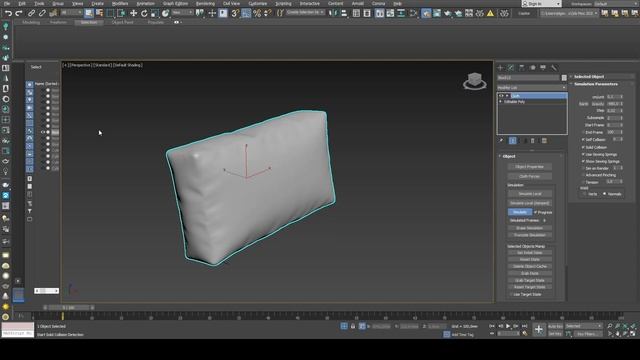The height and width of the screenshot is (360, 640).
Task: Toggle the Advanced Pinching checkbox
Action: 583,175
